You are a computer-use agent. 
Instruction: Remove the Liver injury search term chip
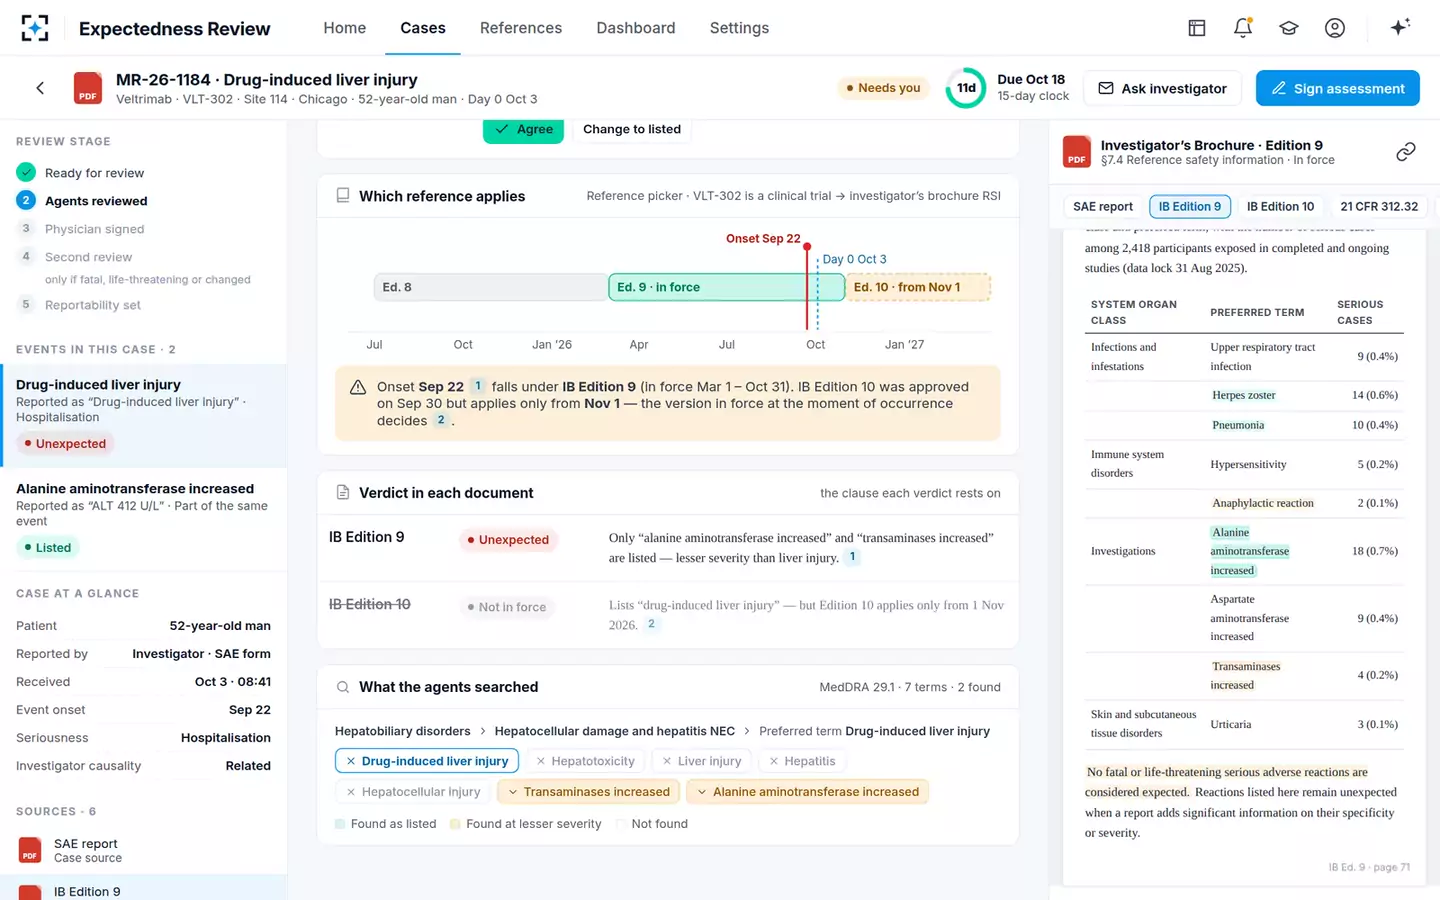(667, 761)
